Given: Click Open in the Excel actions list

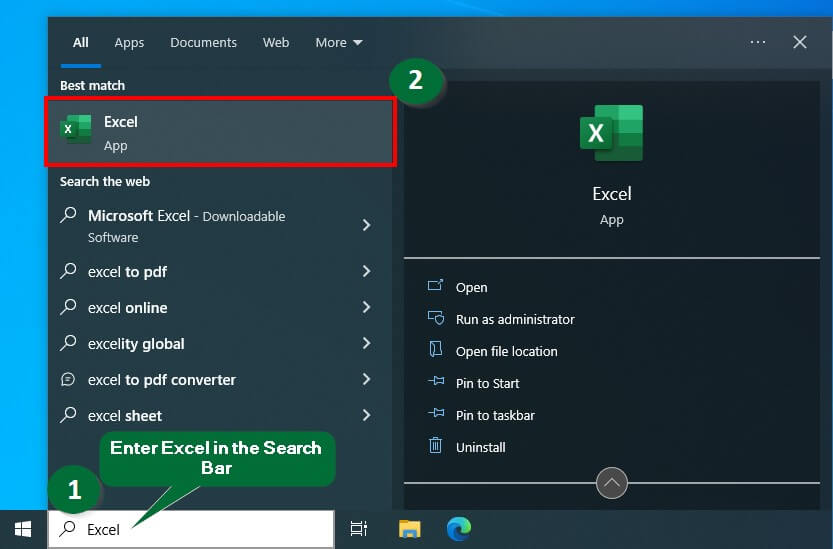Looking at the screenshot, I should point(471,288).
